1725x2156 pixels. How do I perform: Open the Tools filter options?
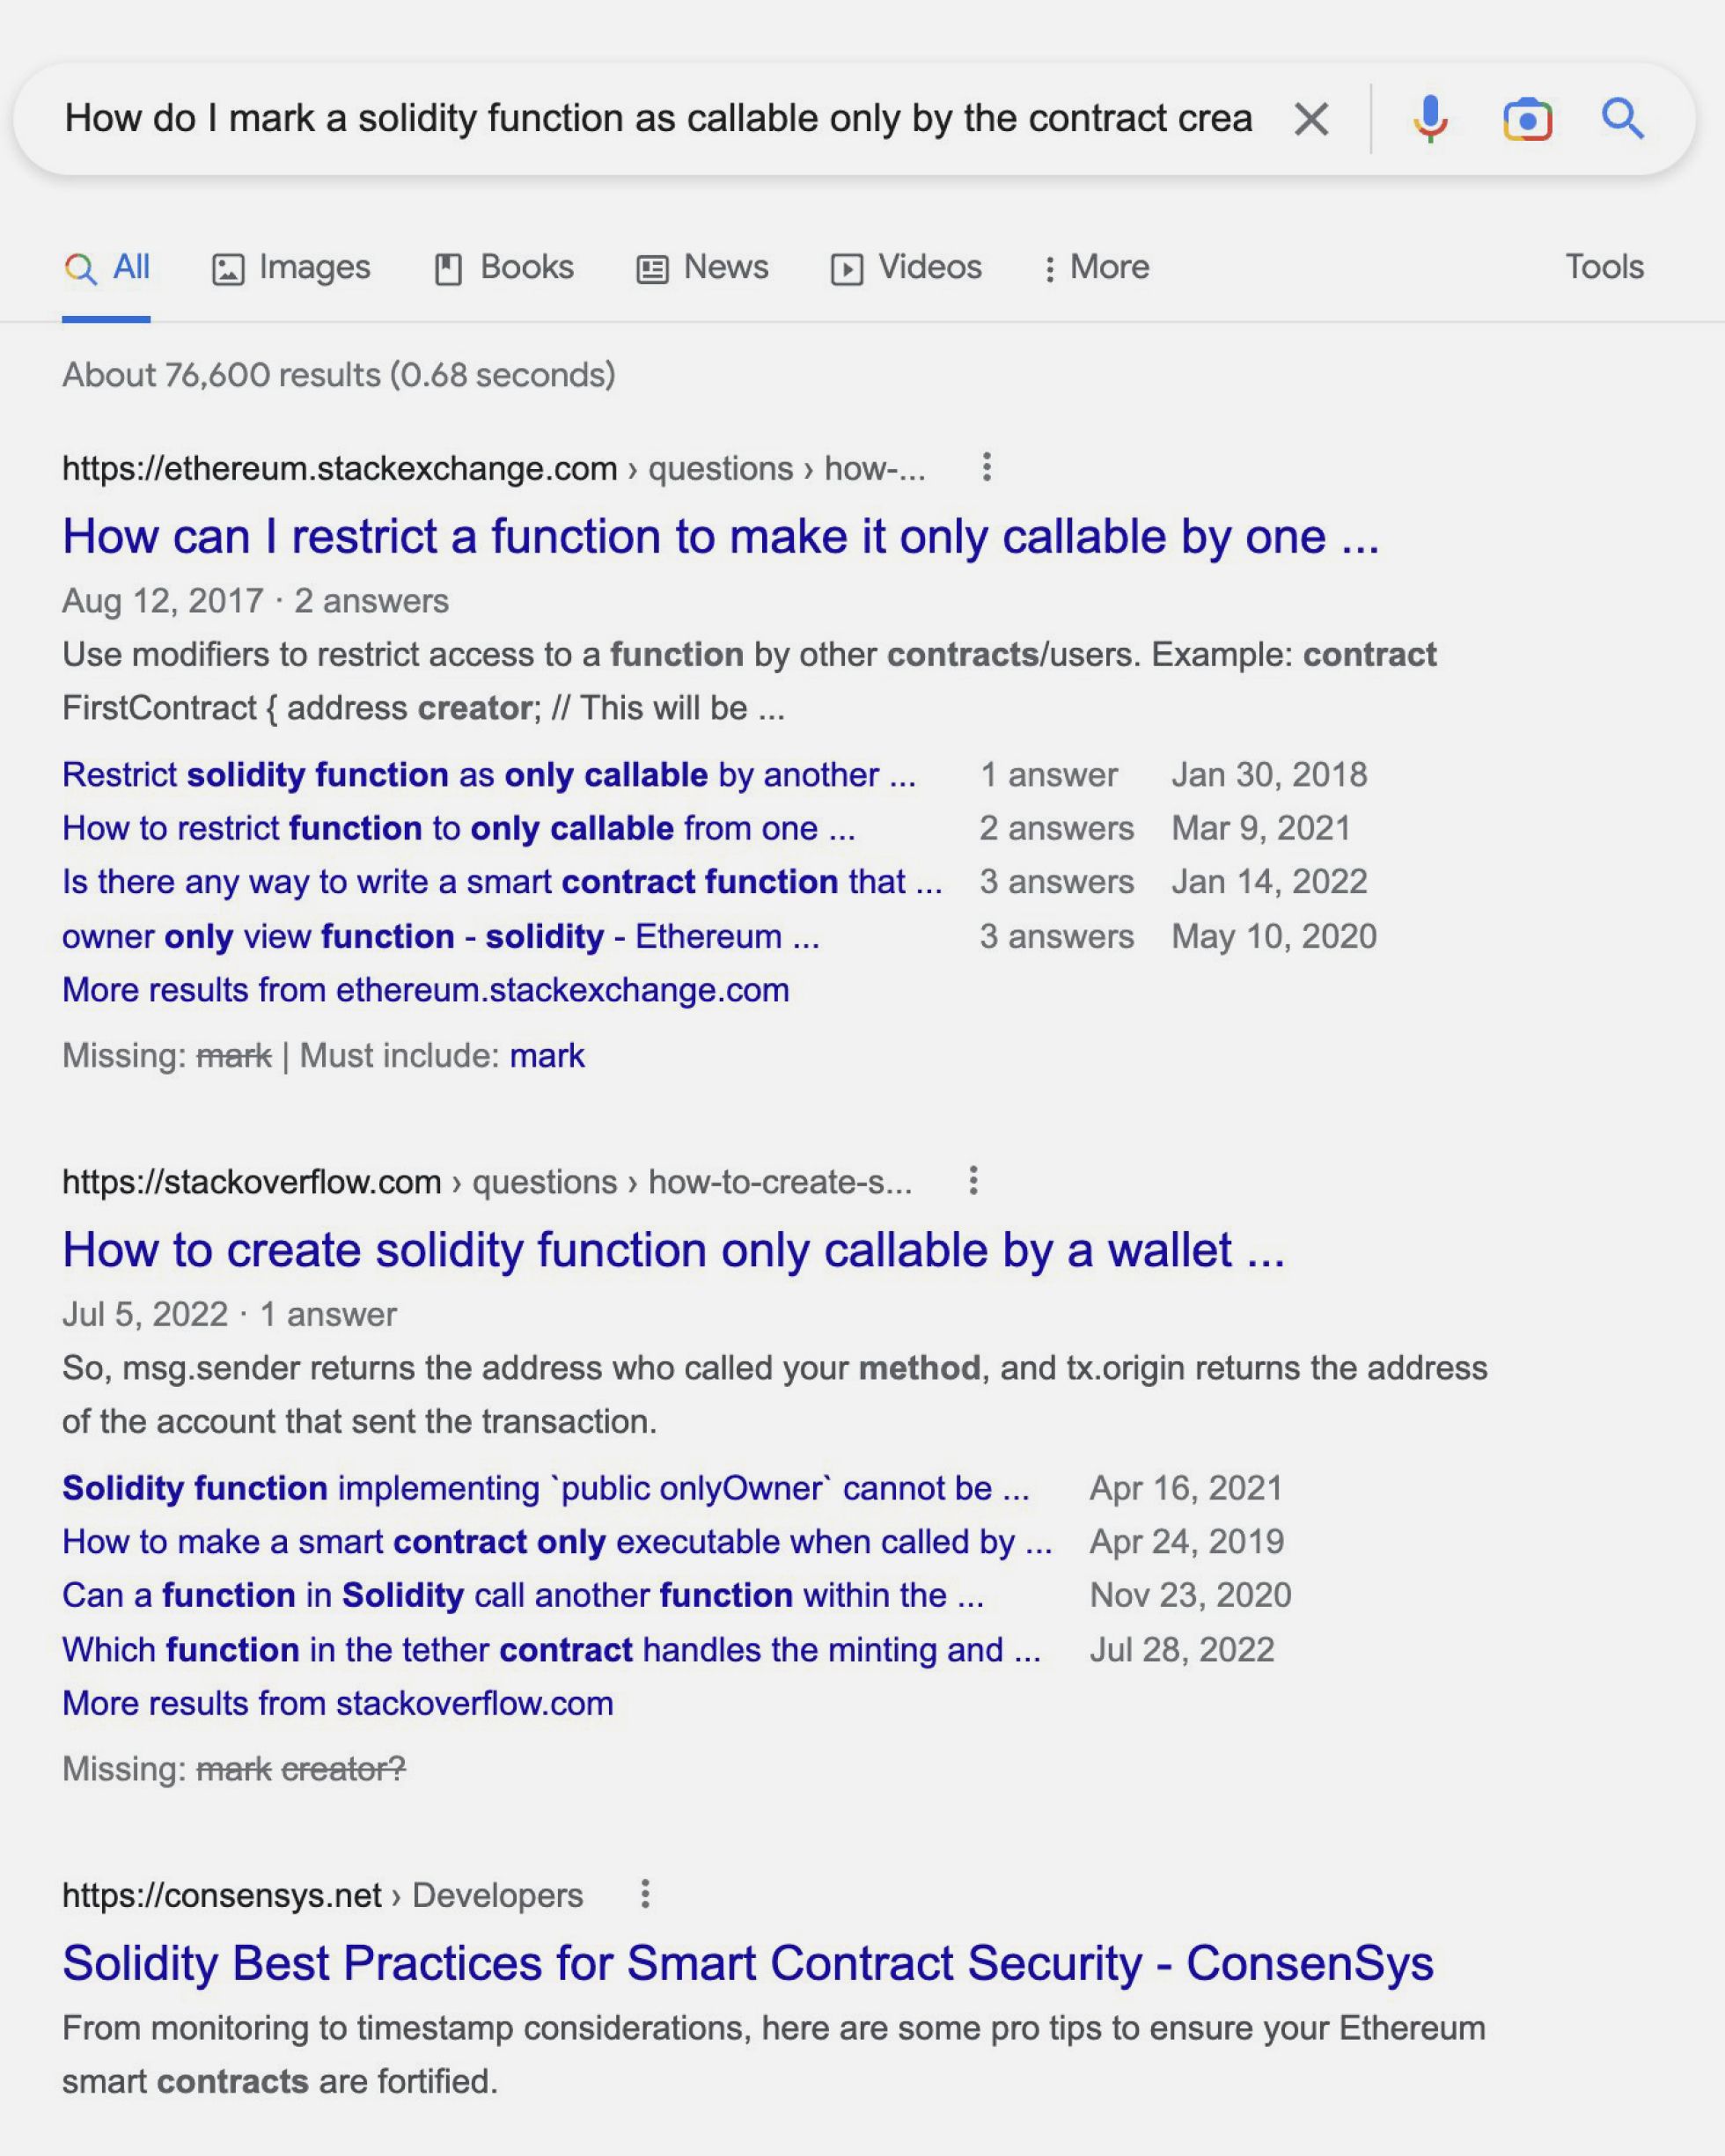click(x=1603, y=267)
